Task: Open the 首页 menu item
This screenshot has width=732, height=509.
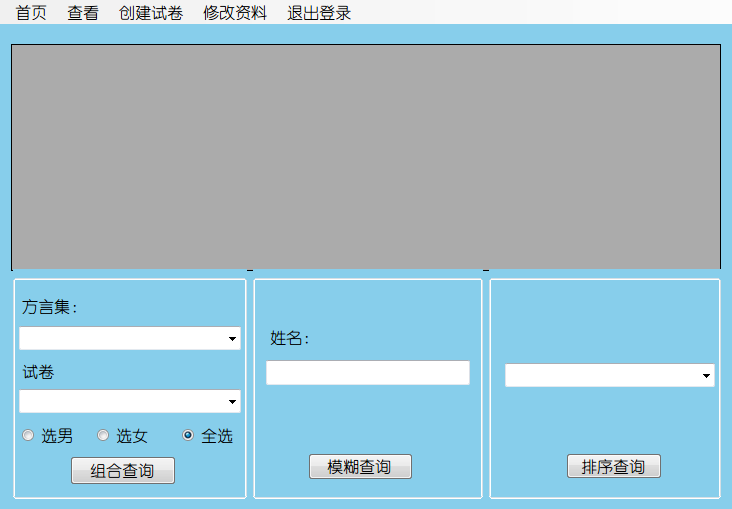Action: click(31, 13)
